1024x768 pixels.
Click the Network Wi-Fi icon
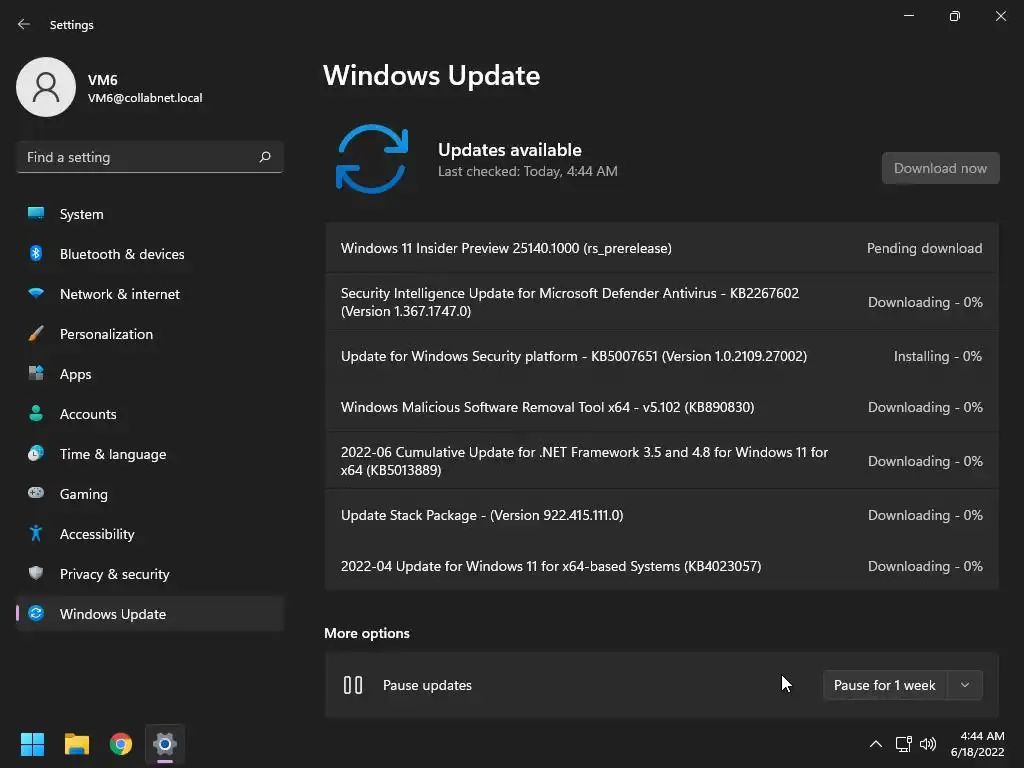point(36,293)
